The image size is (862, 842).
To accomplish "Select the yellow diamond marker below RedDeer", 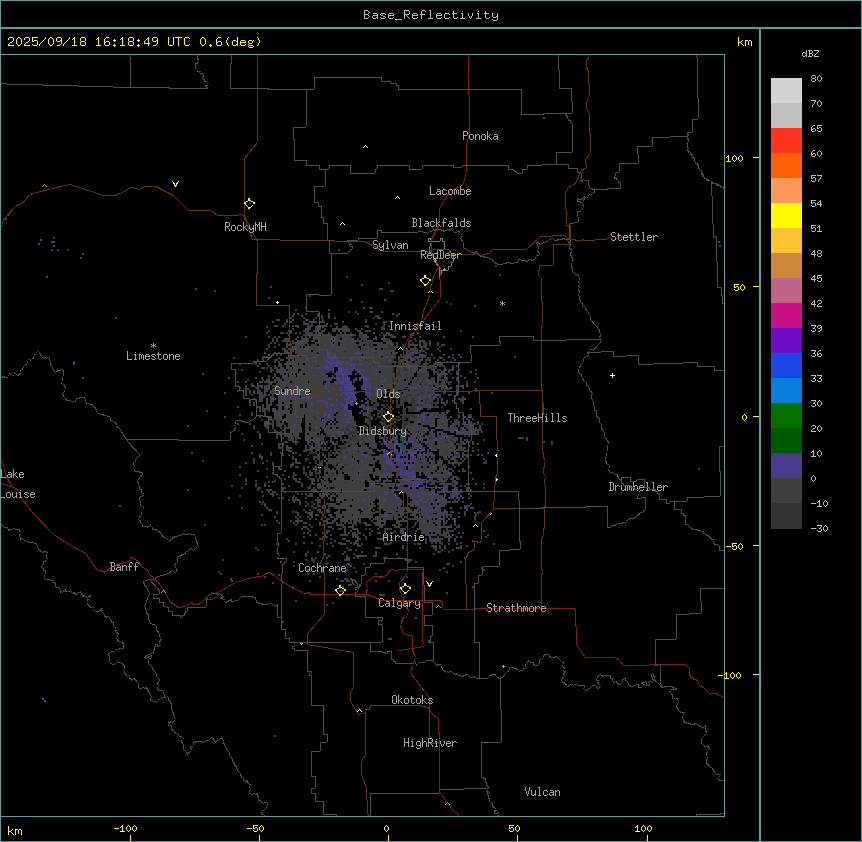I will tap(426, 281).
